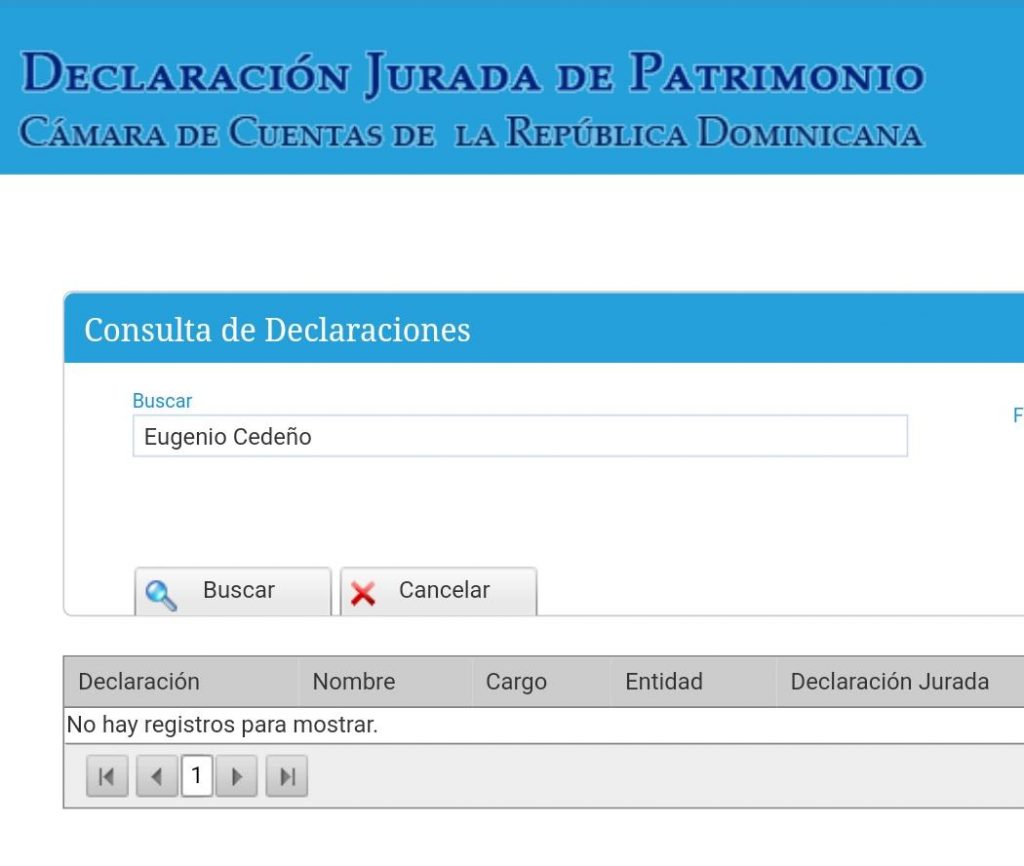The height and width of the screenshot is (866, 1024).
Task: Click the red X icon on Cancelar
Action: 363,593
